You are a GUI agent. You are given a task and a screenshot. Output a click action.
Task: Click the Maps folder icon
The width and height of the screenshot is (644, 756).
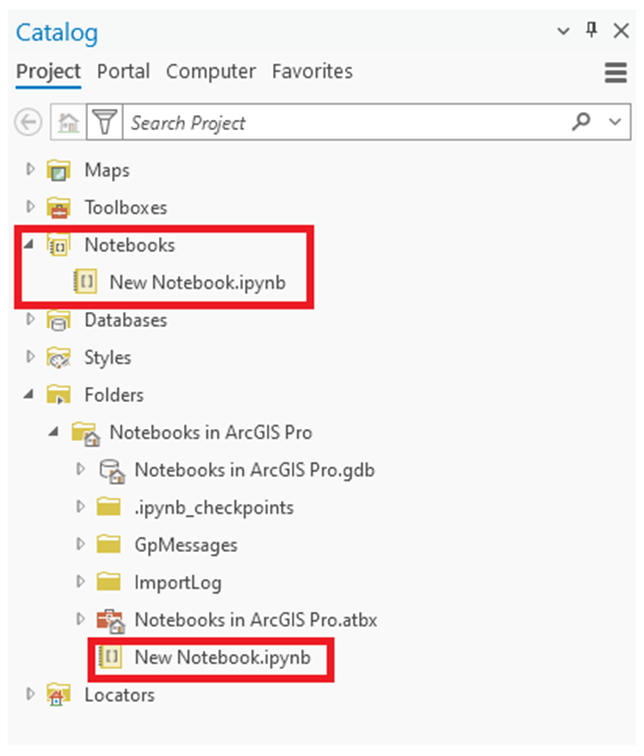(x=59, y=170)
